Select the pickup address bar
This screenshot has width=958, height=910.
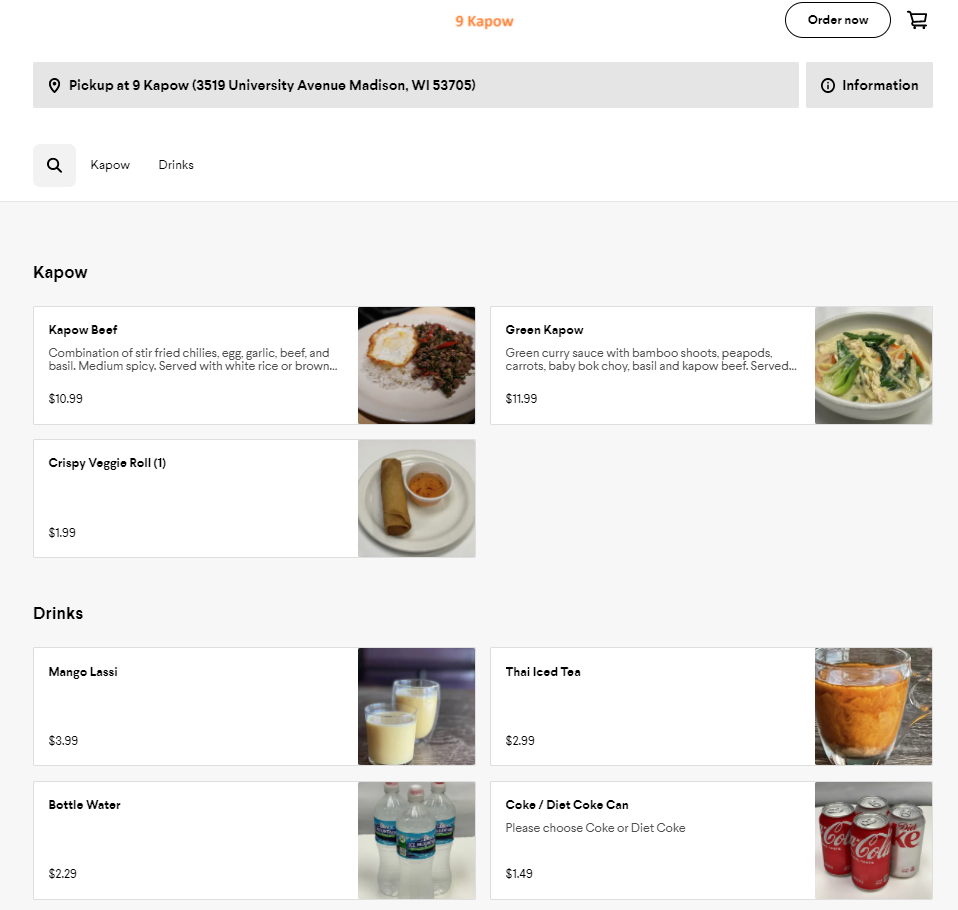415,85
